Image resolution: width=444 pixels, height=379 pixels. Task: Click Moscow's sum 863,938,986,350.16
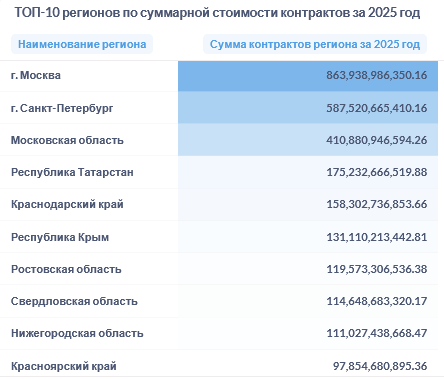(377, 75)
